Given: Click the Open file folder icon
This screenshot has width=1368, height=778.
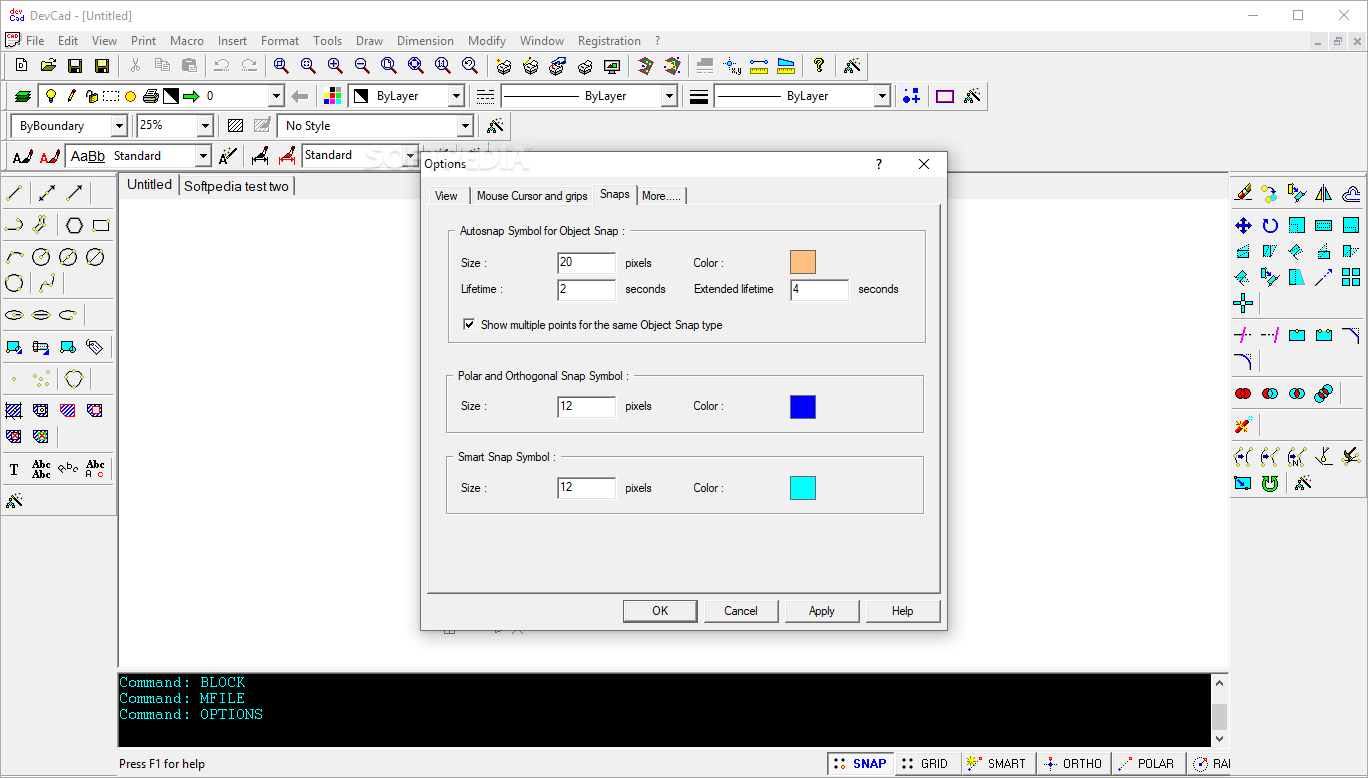Looking at the screenshot, I should click(x=48, y=66).
